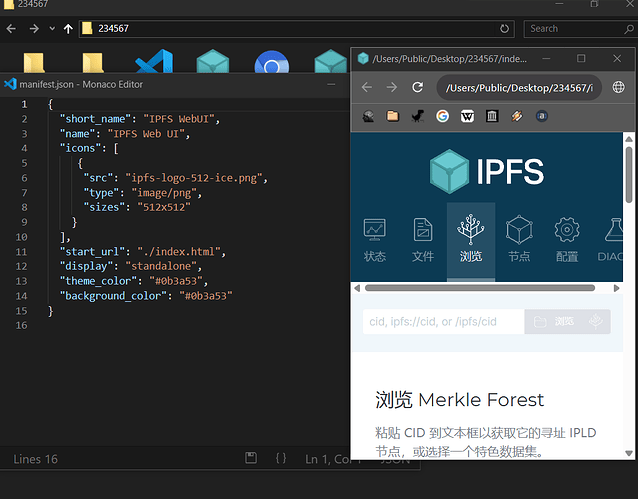Click the 234567 Explorer address path
The image size is (638, 499).
(114, 28)
